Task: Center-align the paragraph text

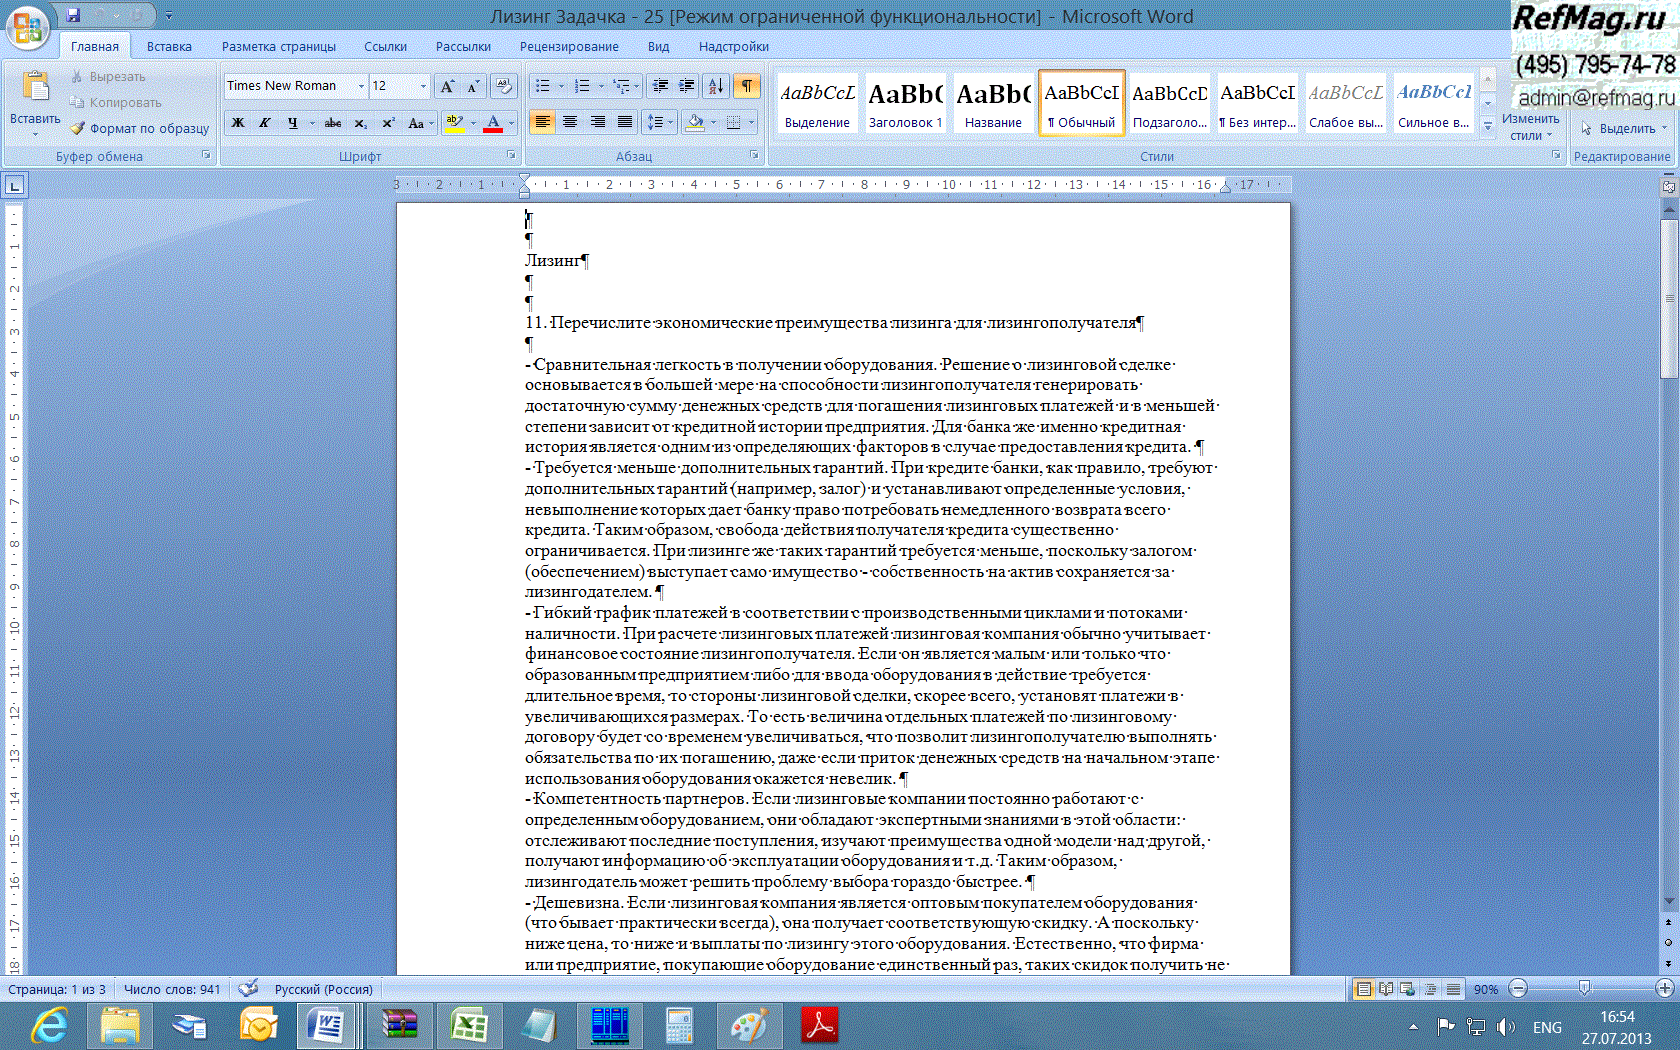Action: pos(570,122)
